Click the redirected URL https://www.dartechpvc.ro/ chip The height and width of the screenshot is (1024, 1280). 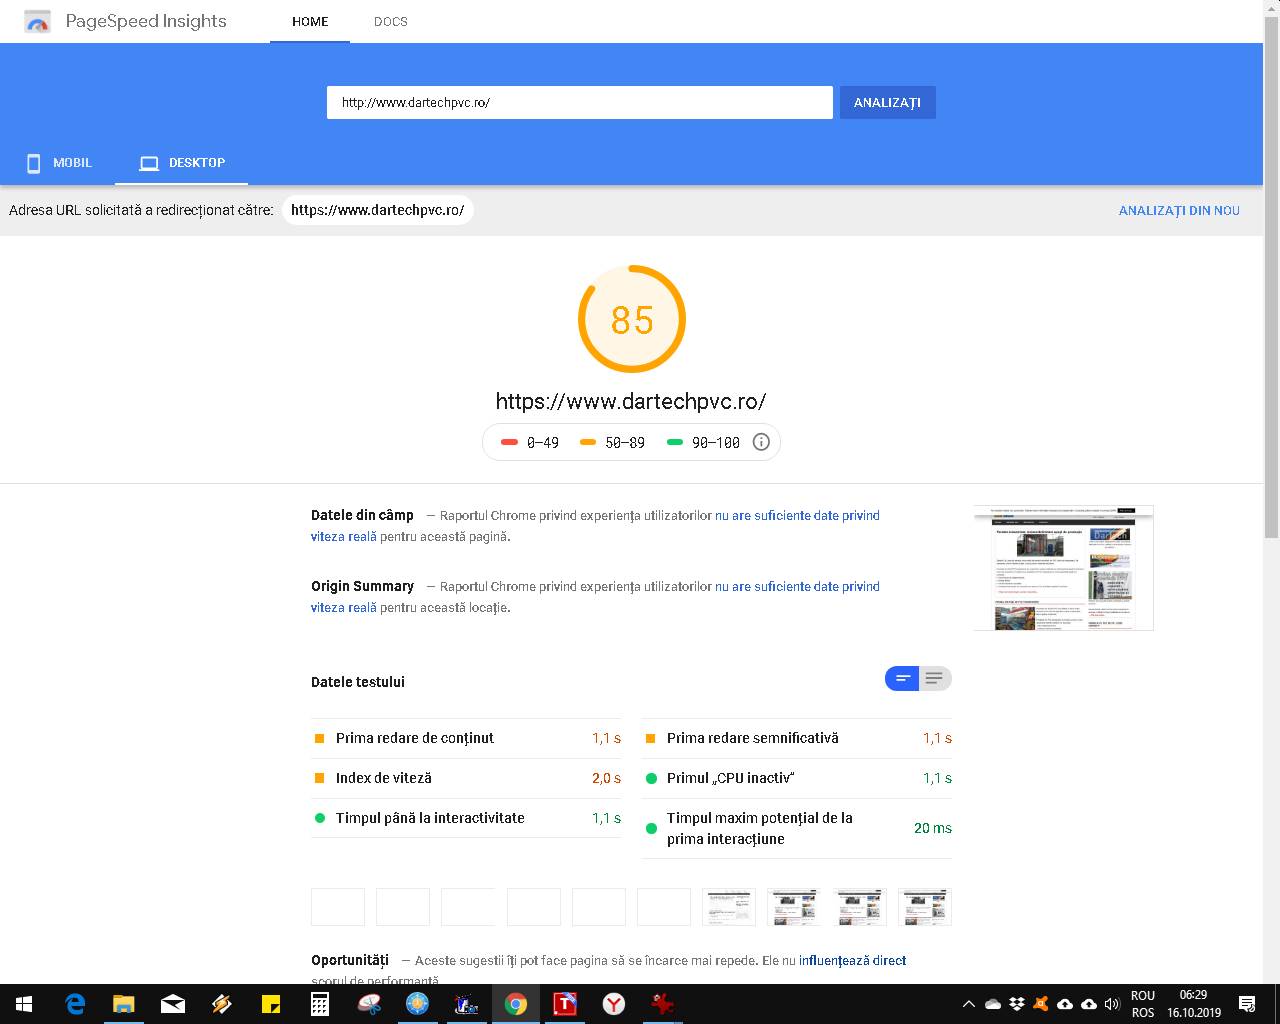coord(377,210)
